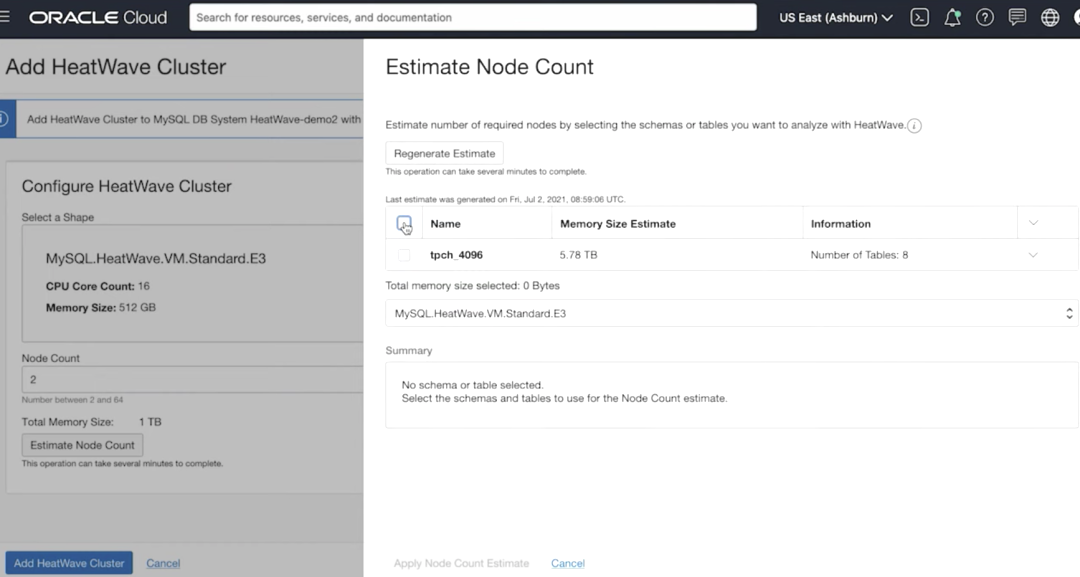The image size is (1080, 577).
Task: Click the Node Count input field
Action: (190, 379)
